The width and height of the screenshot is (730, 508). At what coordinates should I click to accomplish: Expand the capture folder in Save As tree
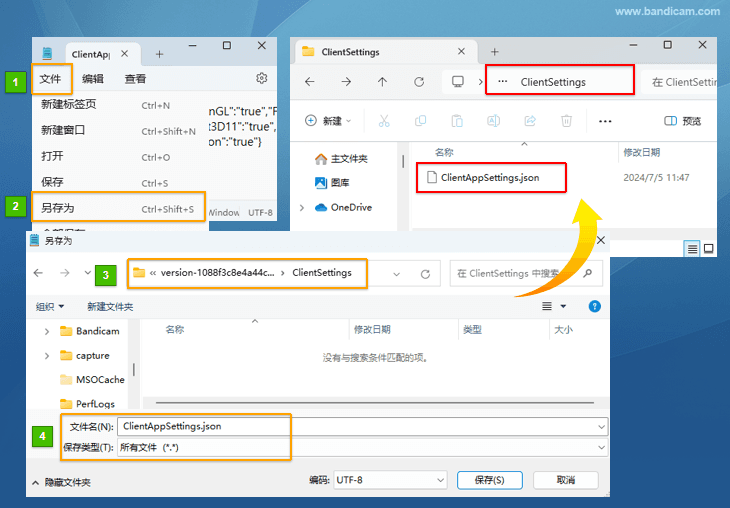coord(47,356)
